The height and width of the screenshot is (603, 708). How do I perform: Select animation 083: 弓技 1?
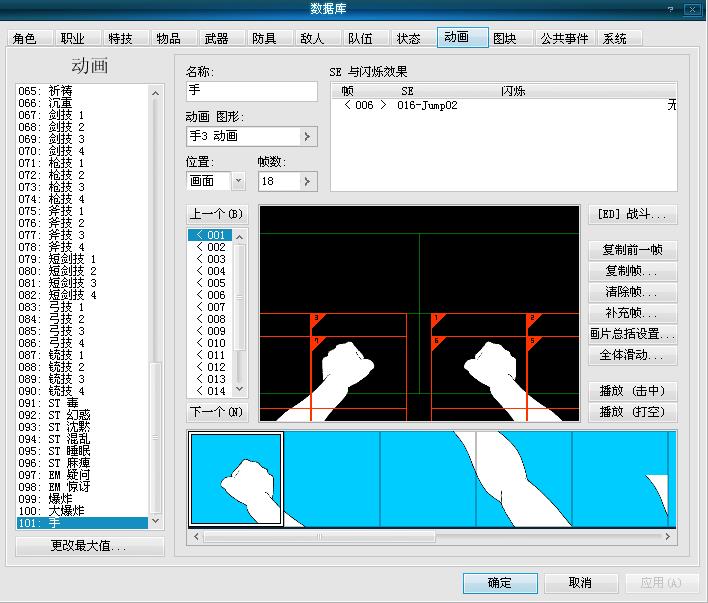82,307
